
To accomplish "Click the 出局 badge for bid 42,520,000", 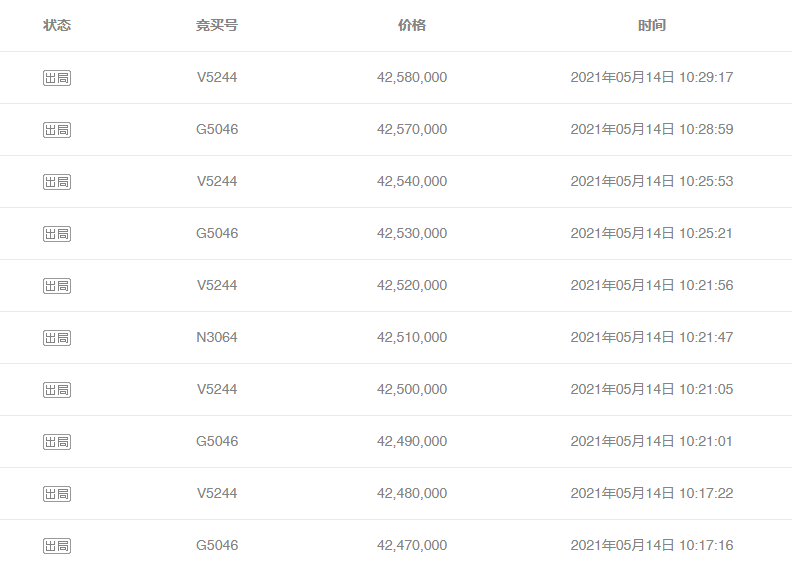I will tap(57, 286).
